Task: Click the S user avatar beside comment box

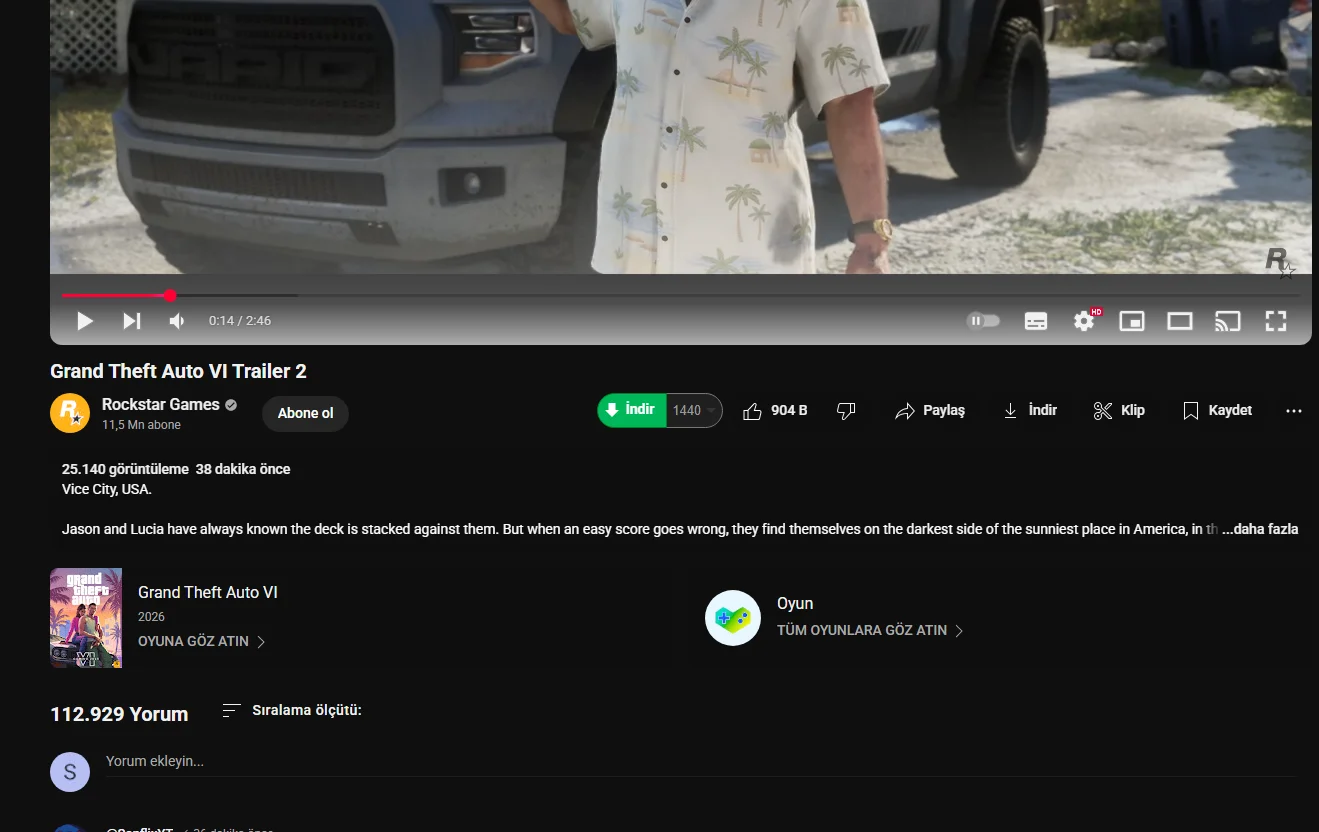Action: [x=70, y=772]
